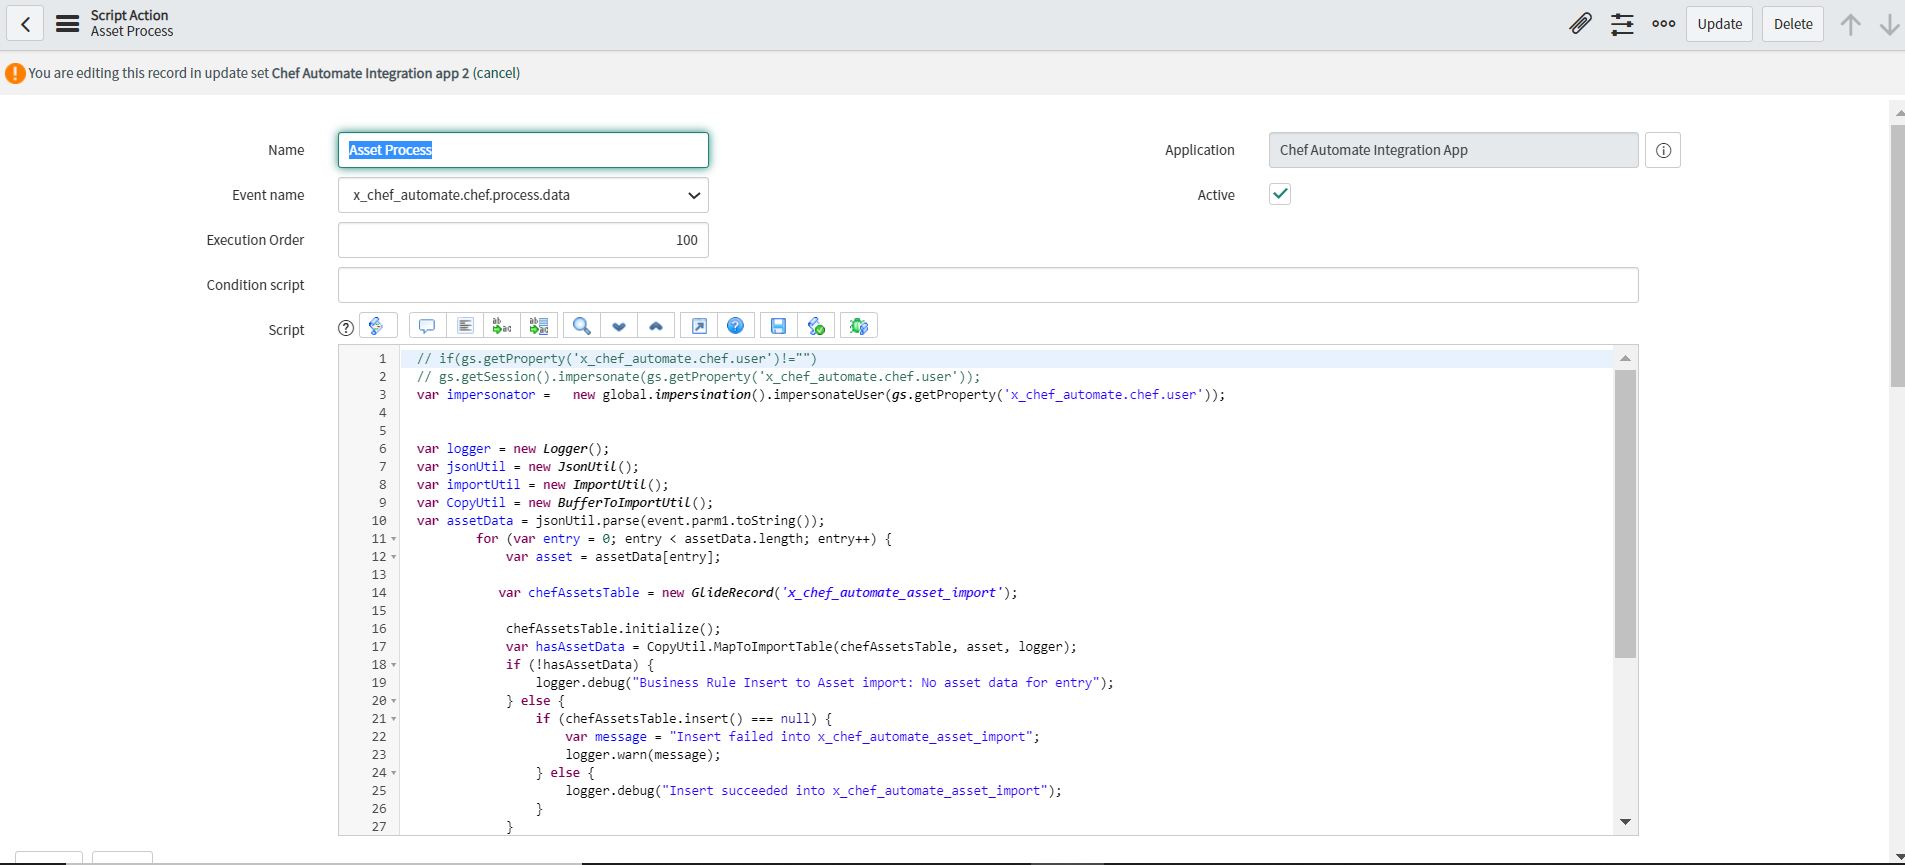
Task: Click the editor help question icon
Action: pos(735,326)
